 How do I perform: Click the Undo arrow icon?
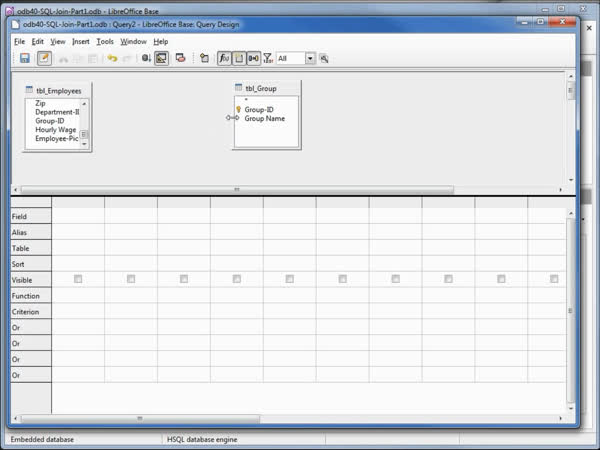[x=112, y=59]
